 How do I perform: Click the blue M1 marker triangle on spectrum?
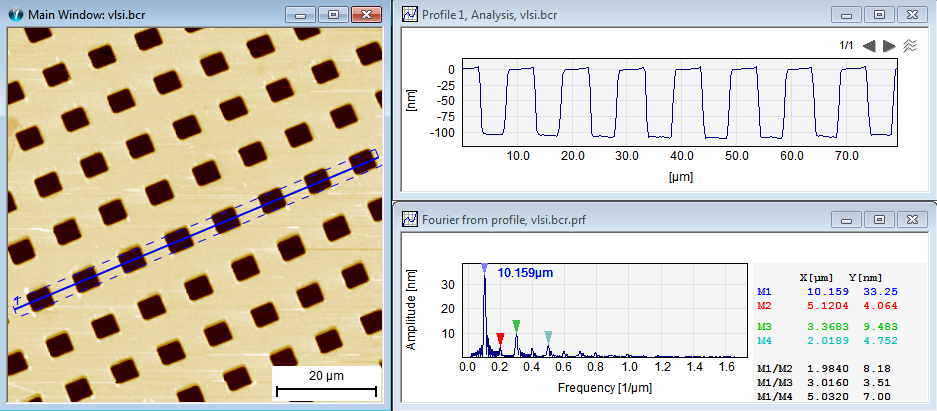484,267
